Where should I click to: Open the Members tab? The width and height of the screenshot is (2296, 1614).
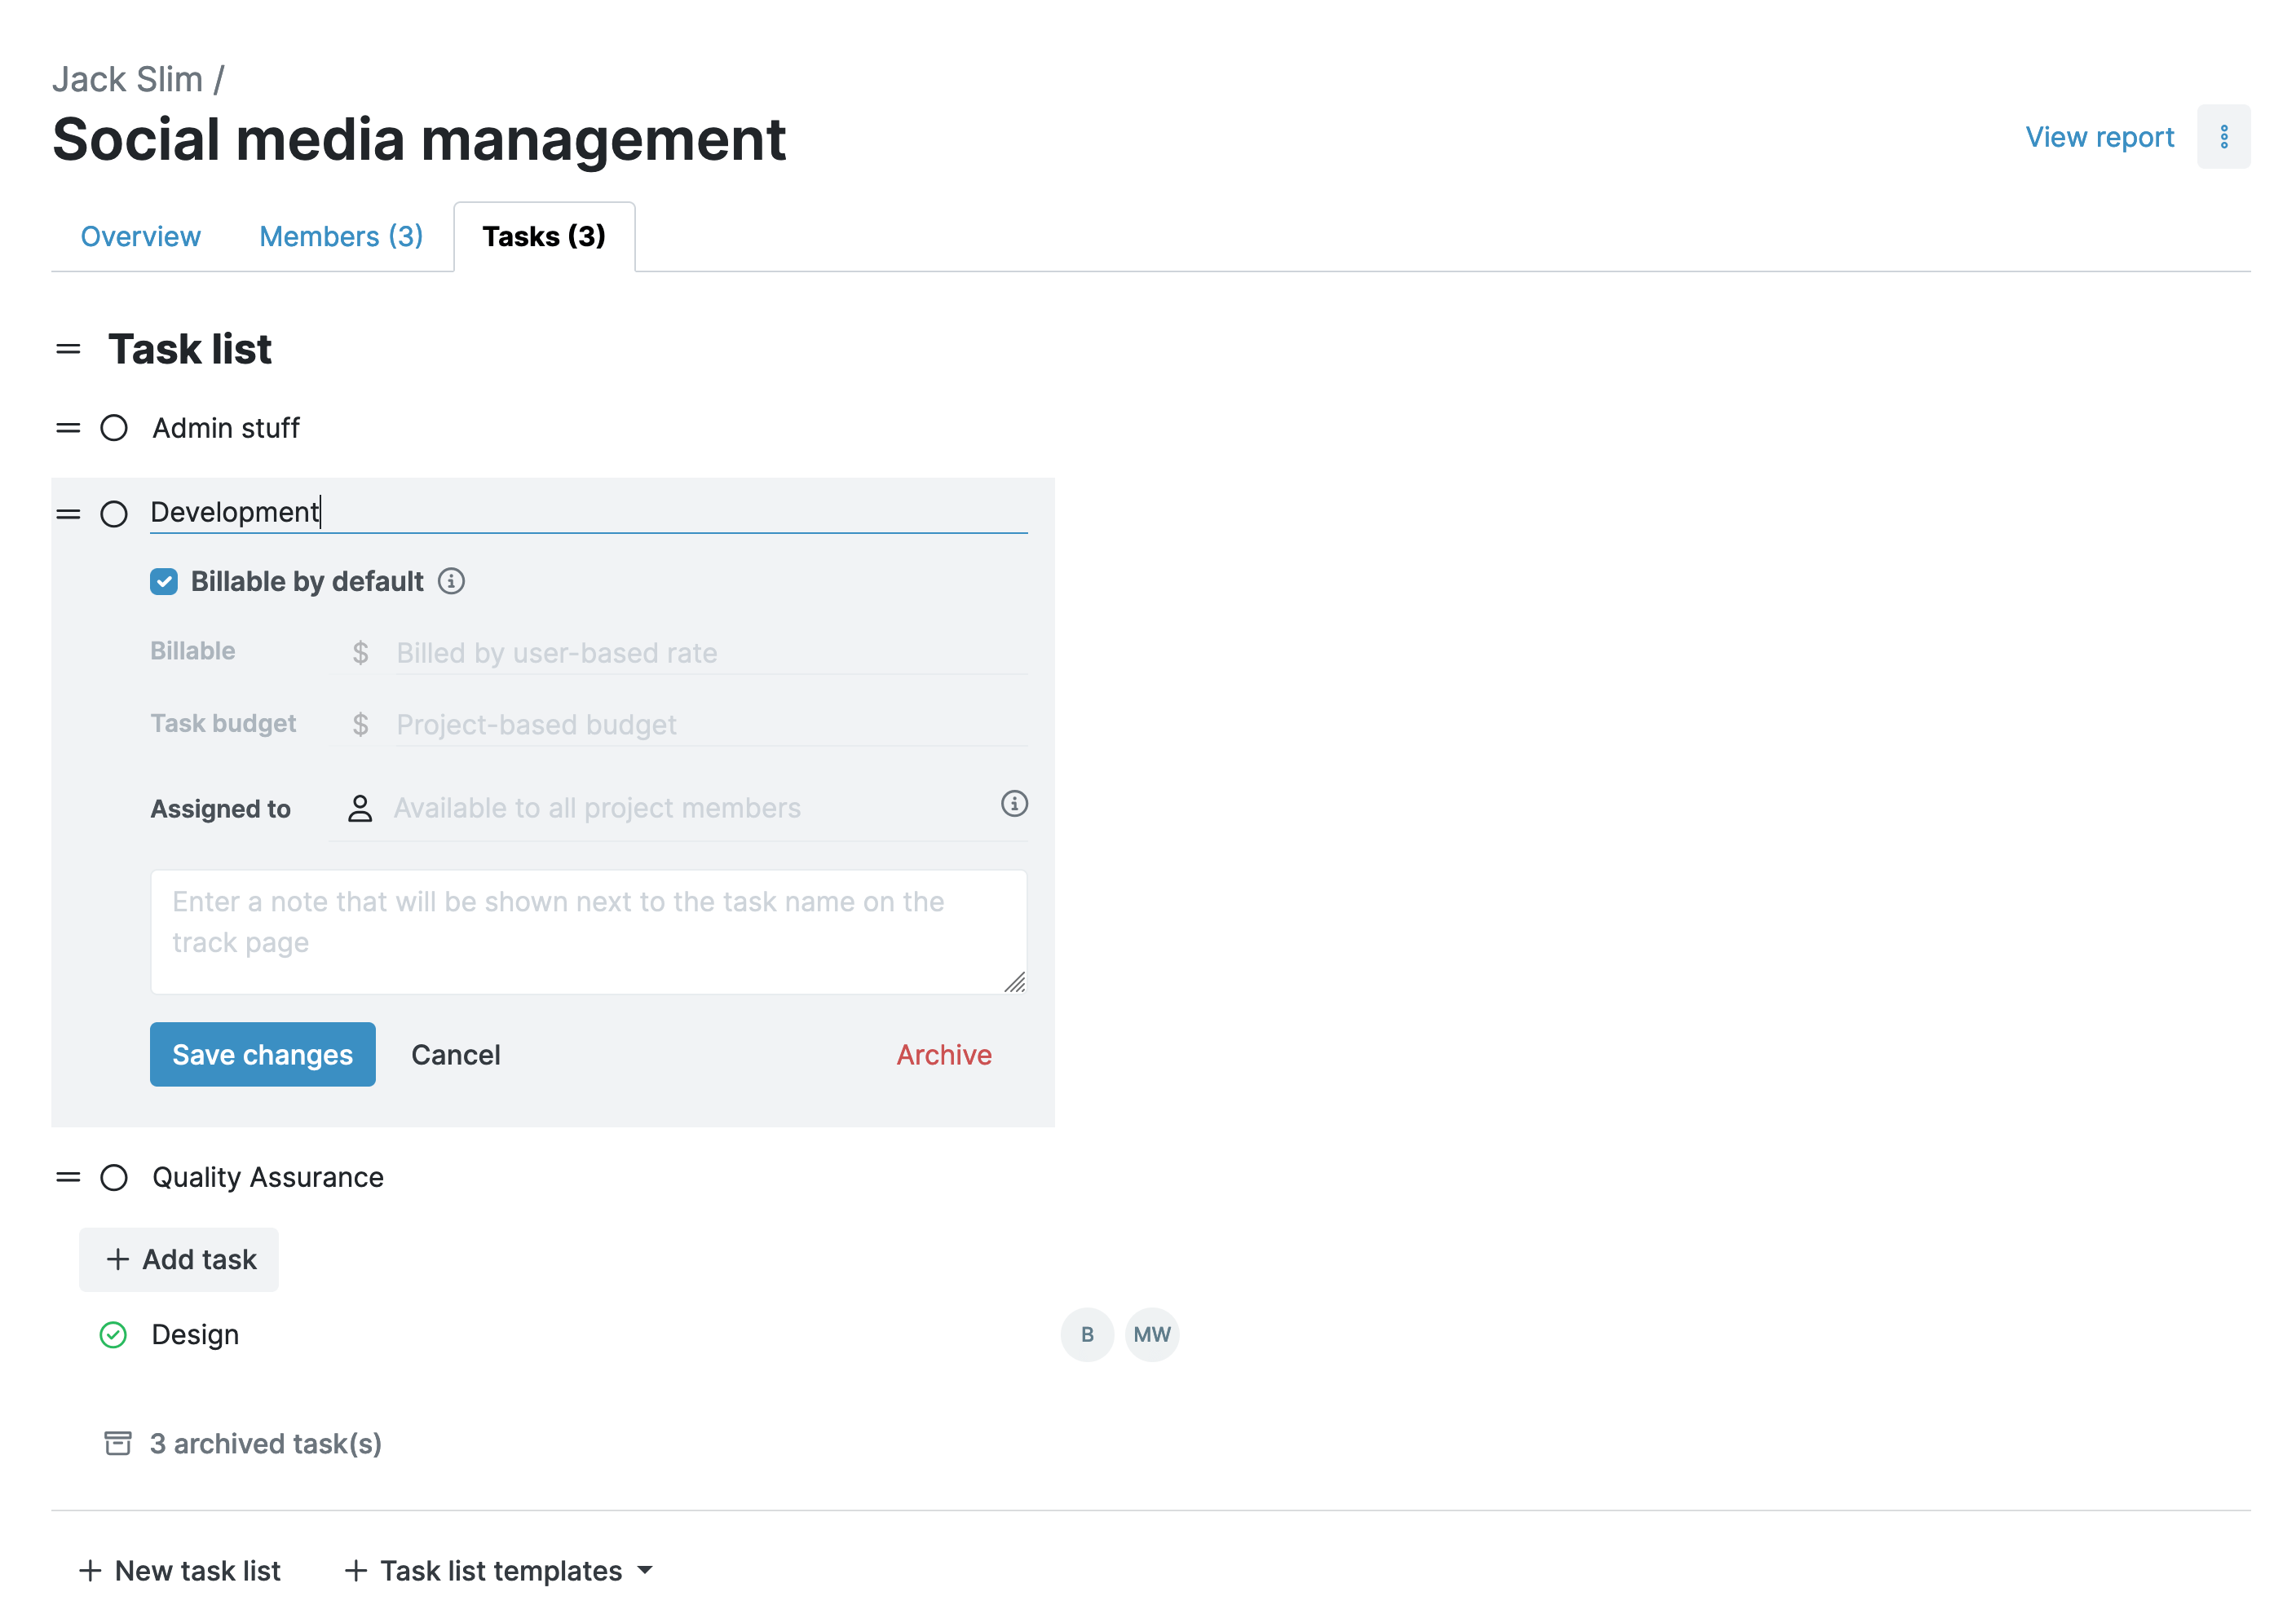tap(340, 236)
